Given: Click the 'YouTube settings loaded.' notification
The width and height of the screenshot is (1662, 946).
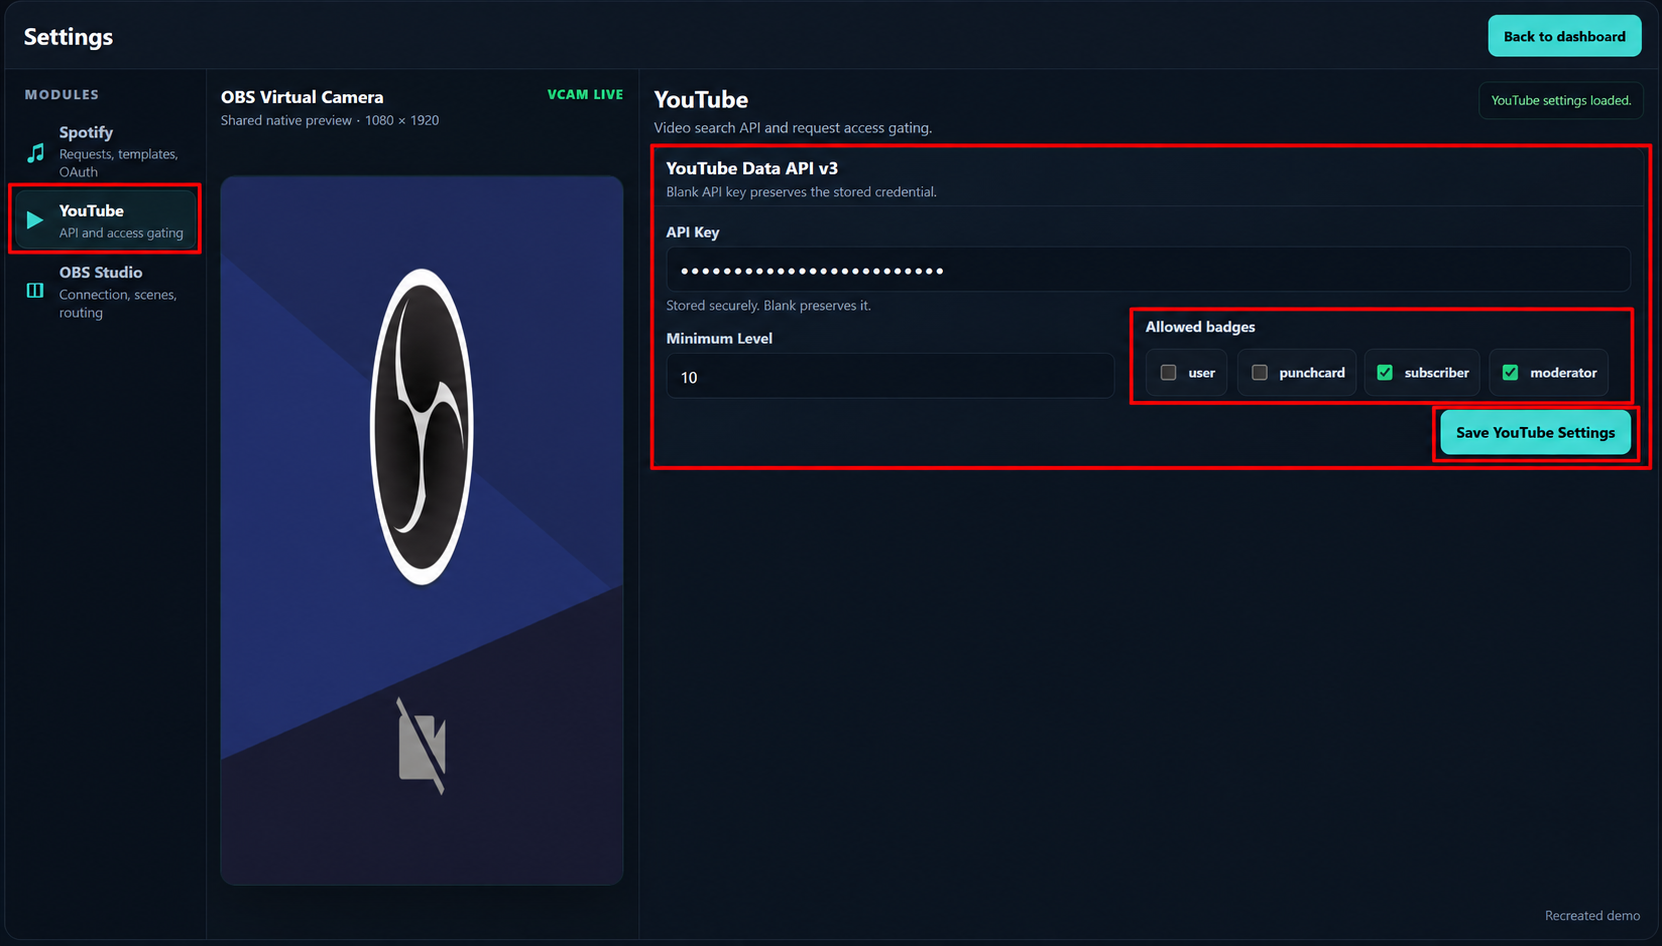Looking at the screenshot, I should [1560, 100].
